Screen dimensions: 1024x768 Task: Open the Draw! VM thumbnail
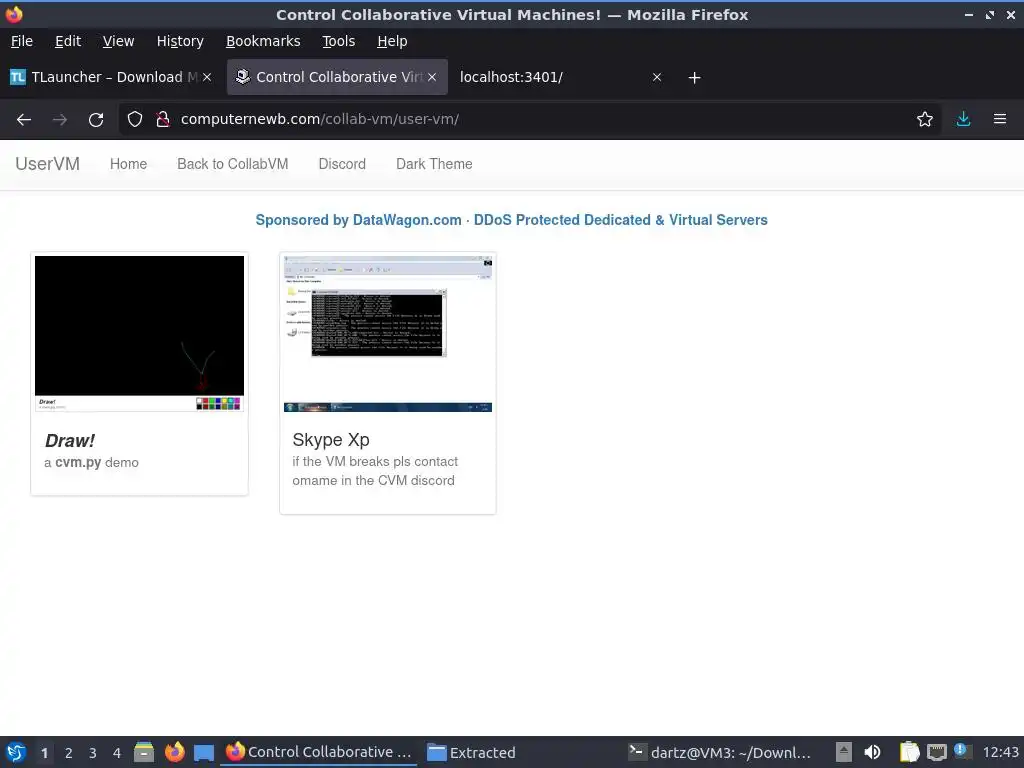point(139,333)
